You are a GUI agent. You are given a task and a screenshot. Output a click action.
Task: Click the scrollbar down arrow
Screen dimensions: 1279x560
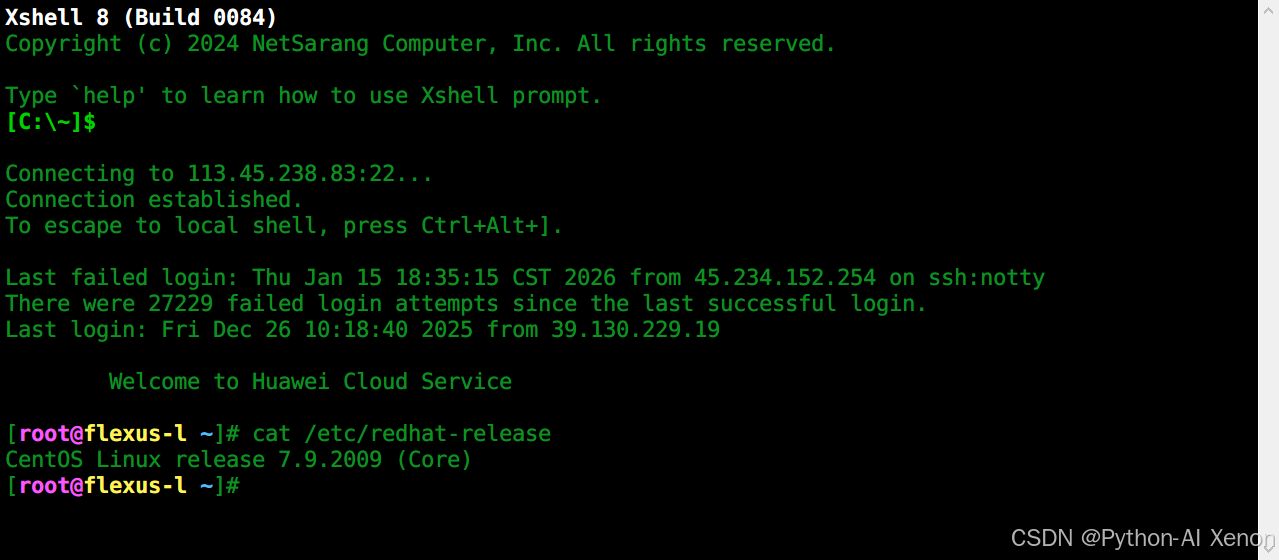(1269, 547)
